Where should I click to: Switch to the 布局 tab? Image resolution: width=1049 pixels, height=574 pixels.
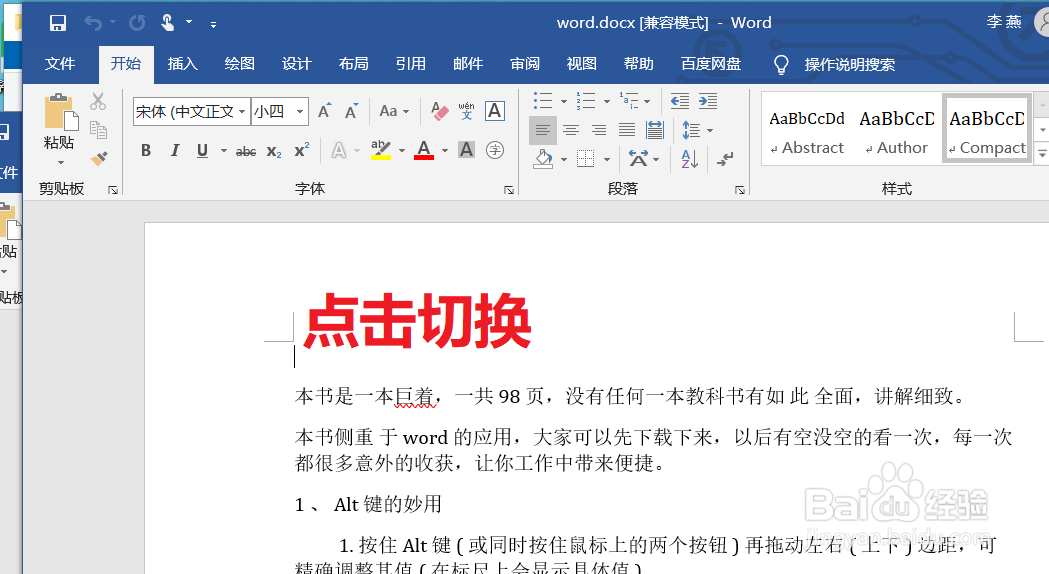(353, 64)
